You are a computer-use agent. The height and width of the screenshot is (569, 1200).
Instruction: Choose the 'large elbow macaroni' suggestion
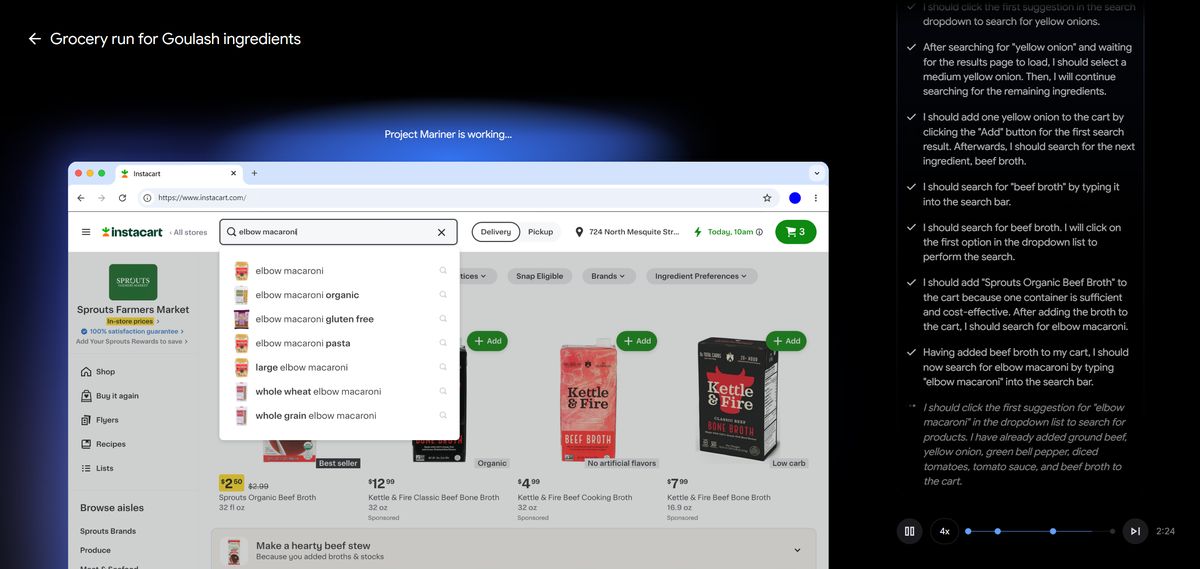(x=339, y=367)
